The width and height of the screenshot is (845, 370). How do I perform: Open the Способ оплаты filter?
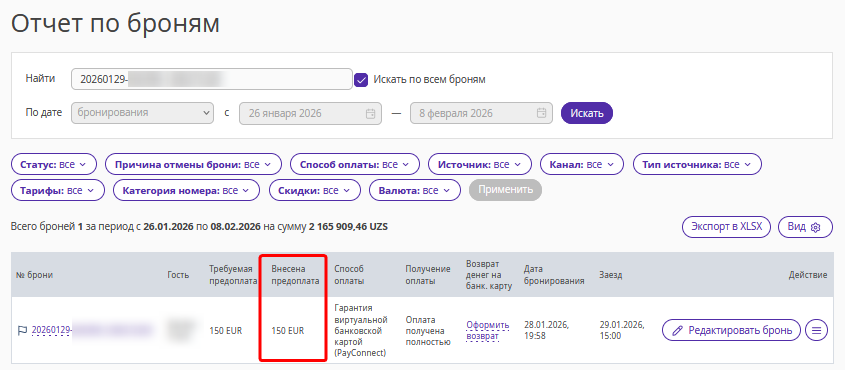[355, 164]
